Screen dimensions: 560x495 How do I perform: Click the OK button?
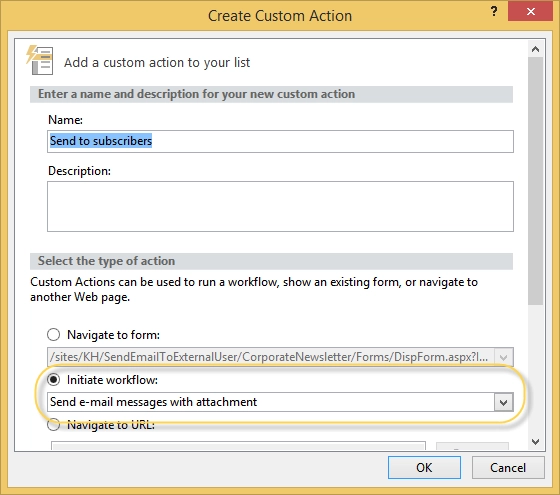point(424,468)
